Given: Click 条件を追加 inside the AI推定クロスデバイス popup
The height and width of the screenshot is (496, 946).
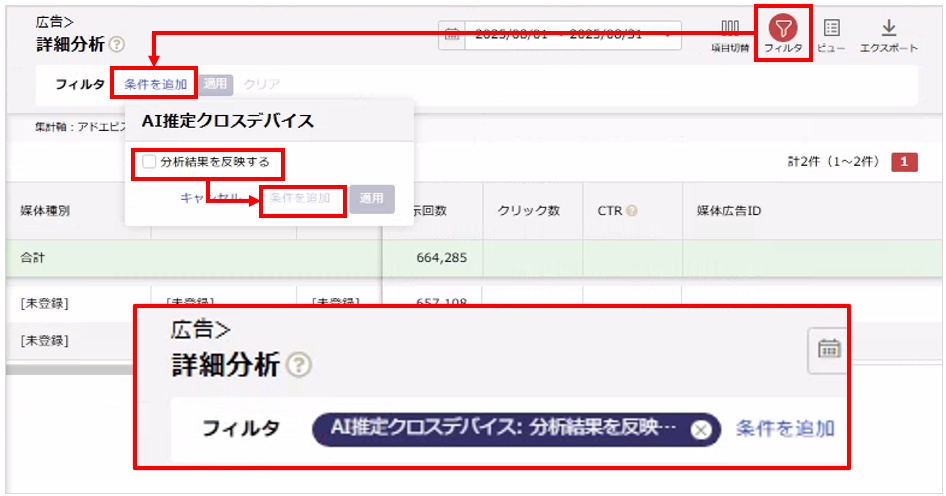Looking at the screenshot, I should point(301,199).
